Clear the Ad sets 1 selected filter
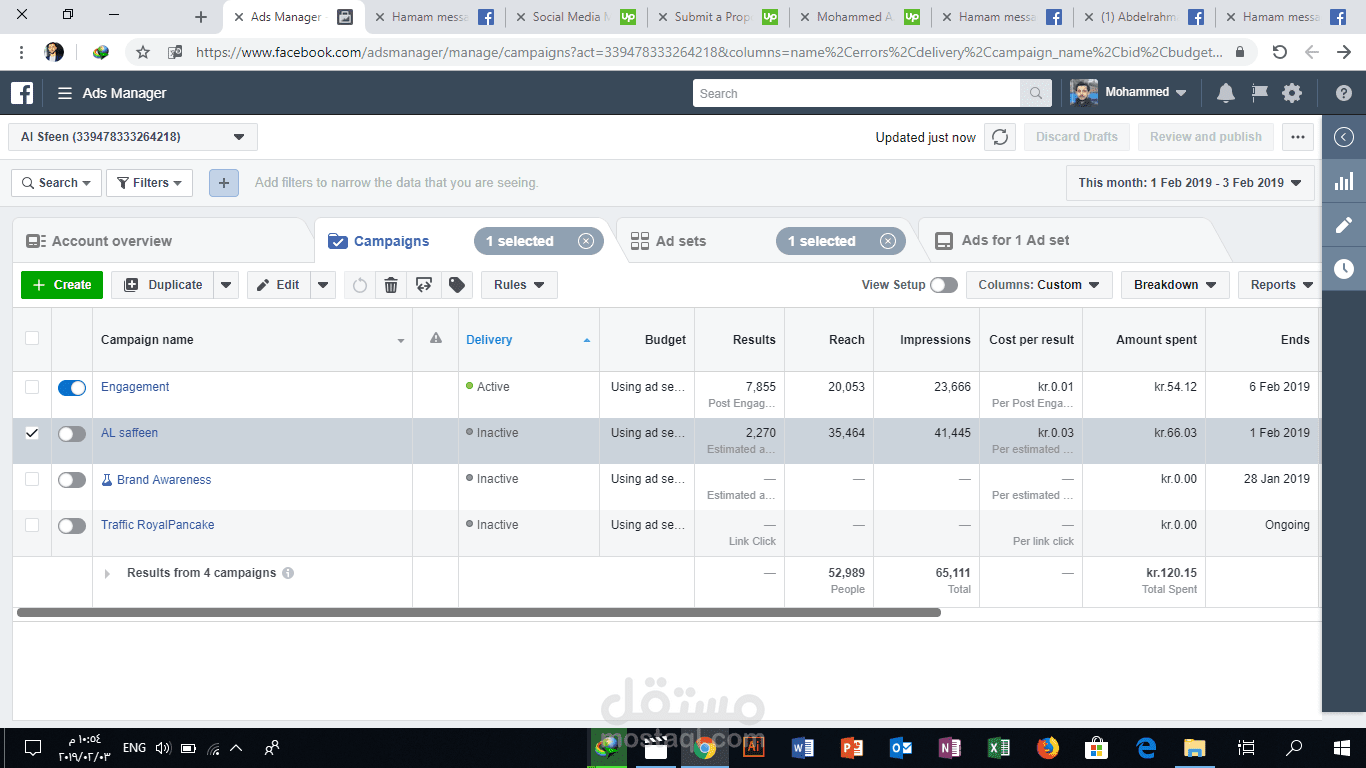This screenshot has height=768, width=1366. (888, 241)
